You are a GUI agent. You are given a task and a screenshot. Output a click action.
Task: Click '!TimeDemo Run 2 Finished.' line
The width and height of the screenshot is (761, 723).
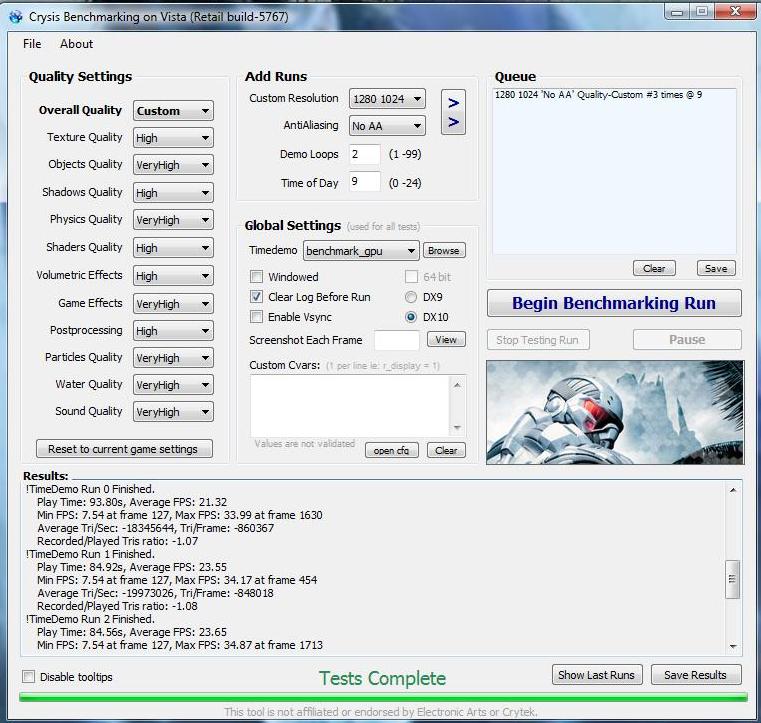[90, 619]
